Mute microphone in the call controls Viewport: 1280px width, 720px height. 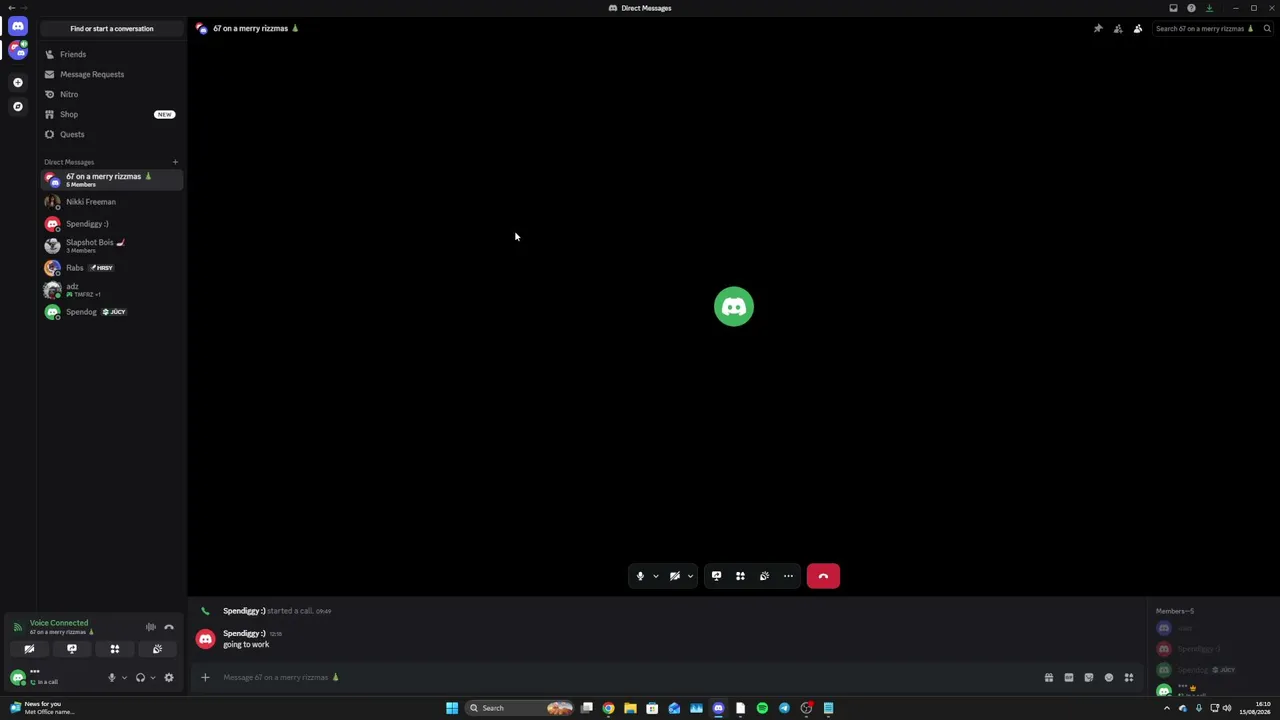coord(640,576)
